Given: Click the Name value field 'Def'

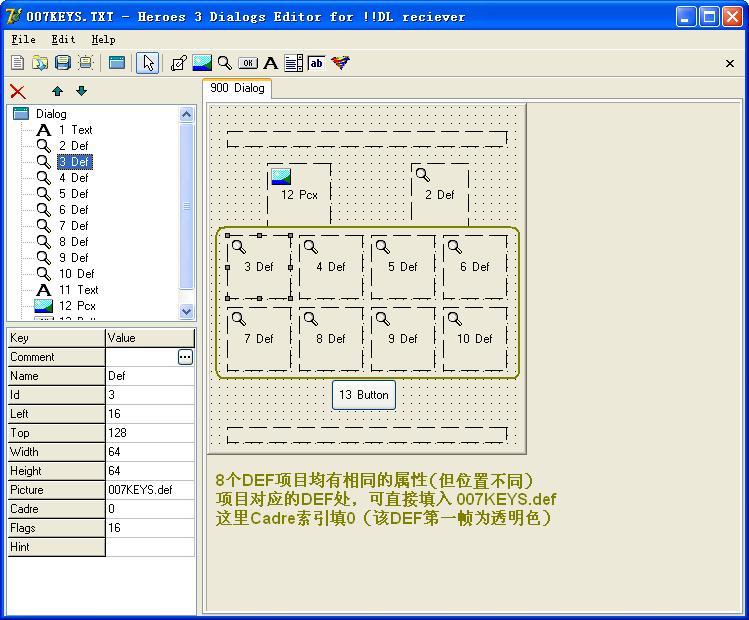Looking at the screenshot, I should point(150,376).
